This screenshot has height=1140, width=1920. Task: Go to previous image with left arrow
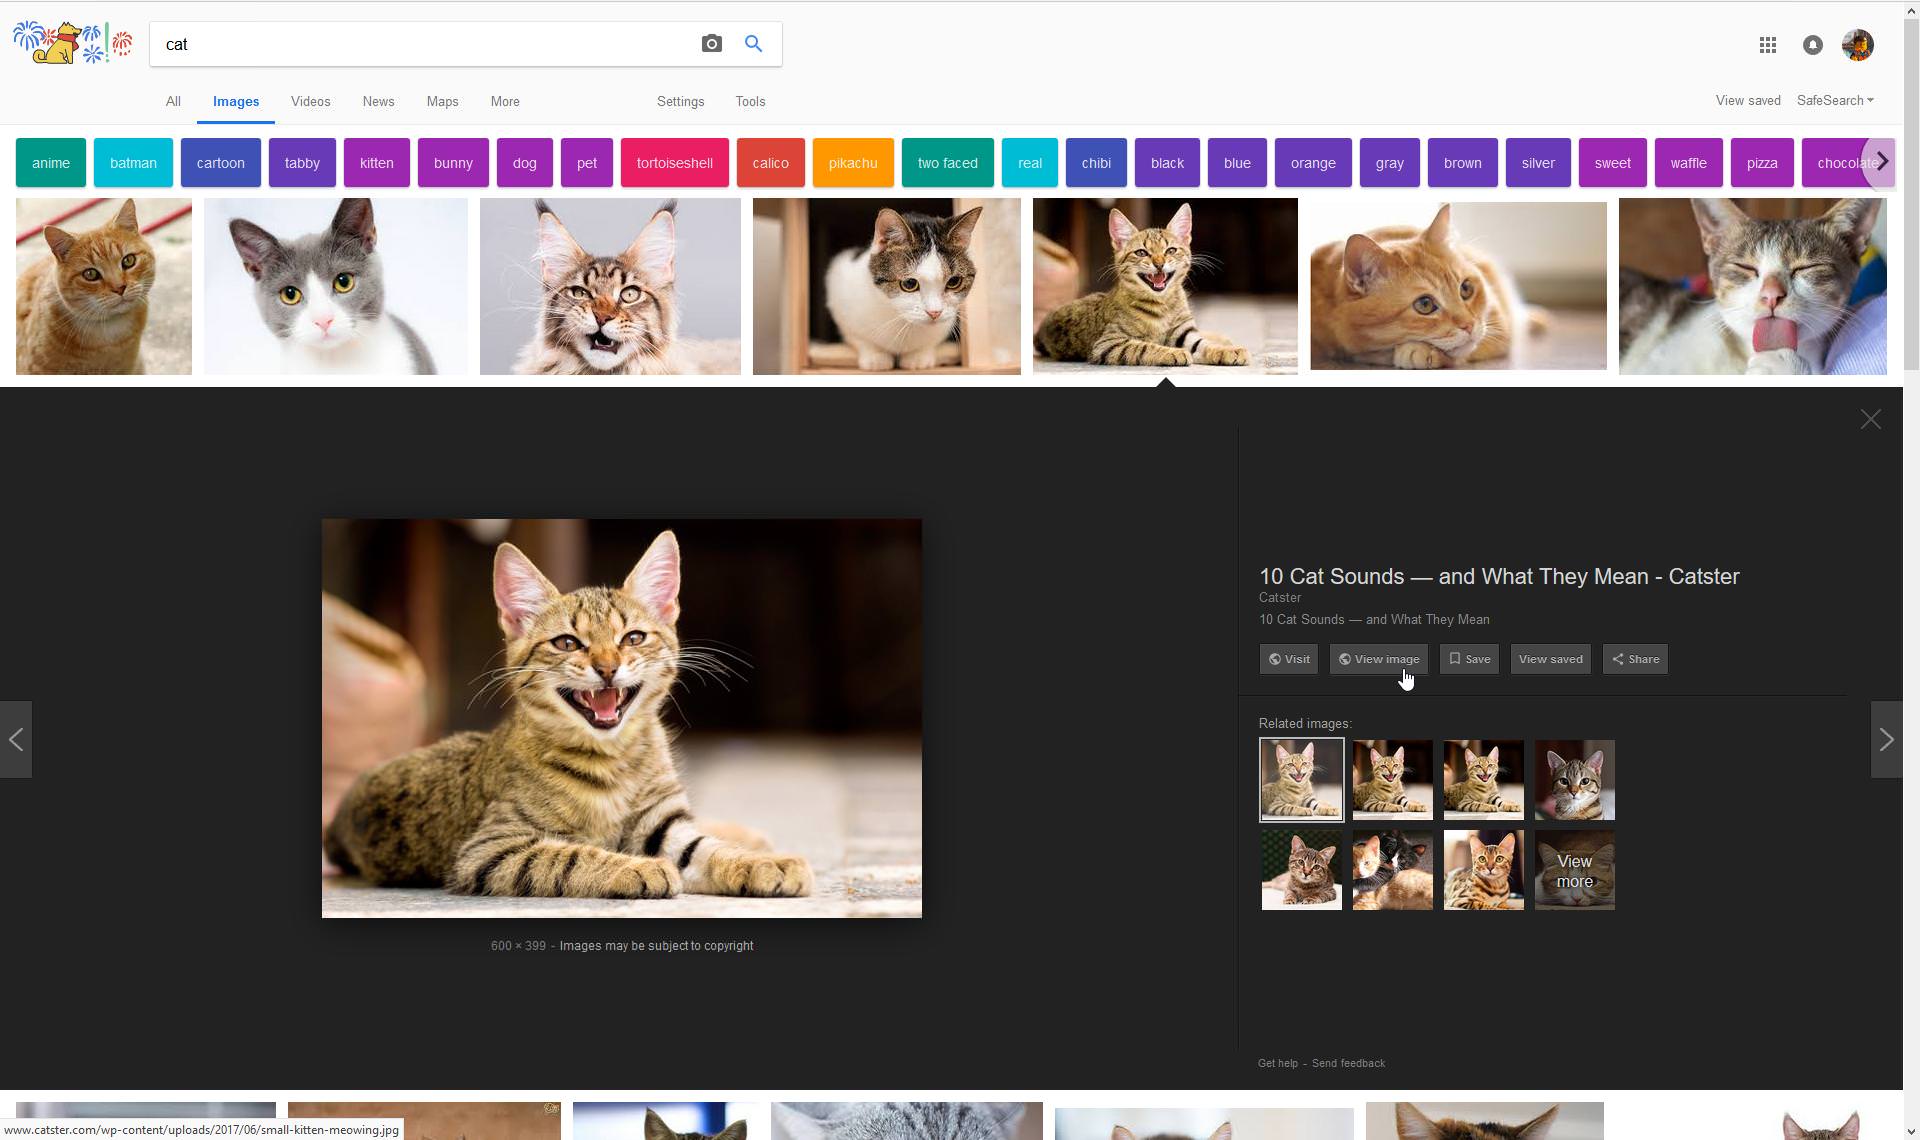tap(16, 740)
